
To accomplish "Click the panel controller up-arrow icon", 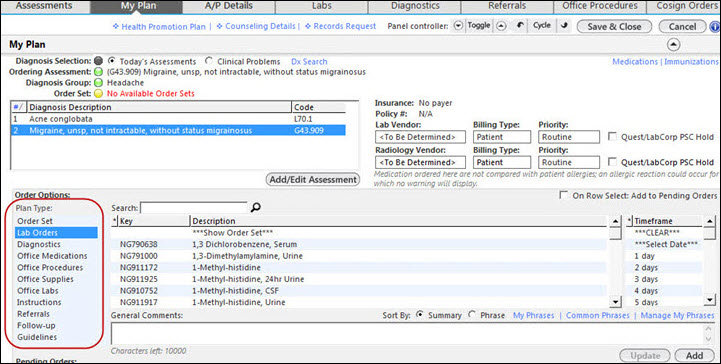I will (x=501, y=26).
